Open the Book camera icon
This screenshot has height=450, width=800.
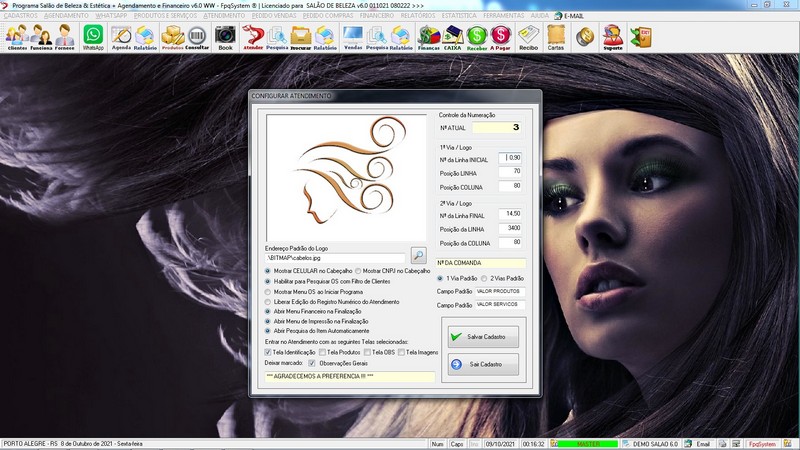click(x=225, y=37)
